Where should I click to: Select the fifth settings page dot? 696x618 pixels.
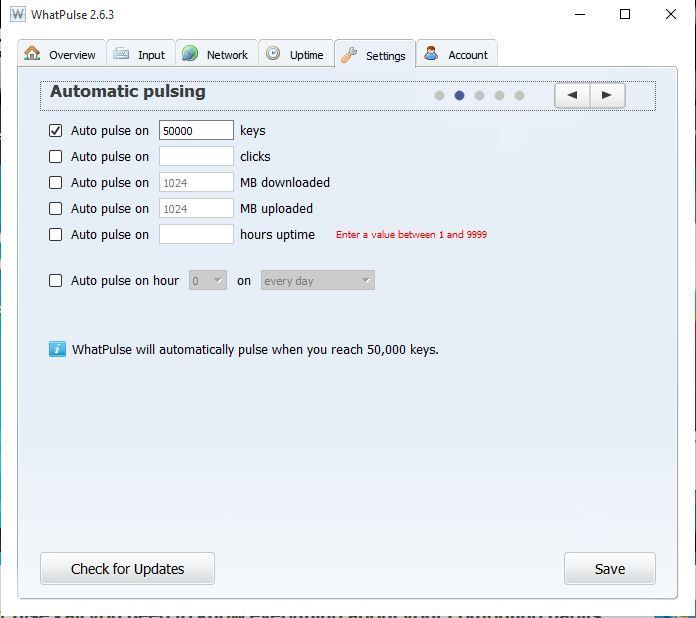pos(519,95)
